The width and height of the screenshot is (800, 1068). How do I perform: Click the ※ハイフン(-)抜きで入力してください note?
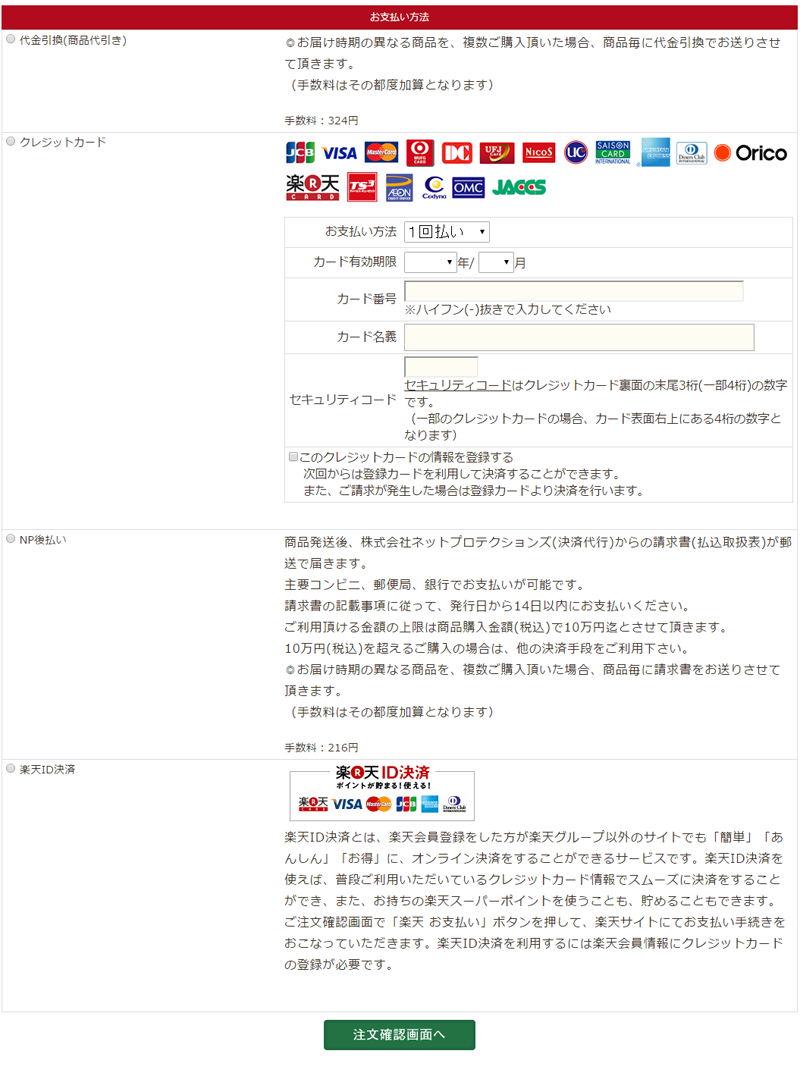(508, 310)
